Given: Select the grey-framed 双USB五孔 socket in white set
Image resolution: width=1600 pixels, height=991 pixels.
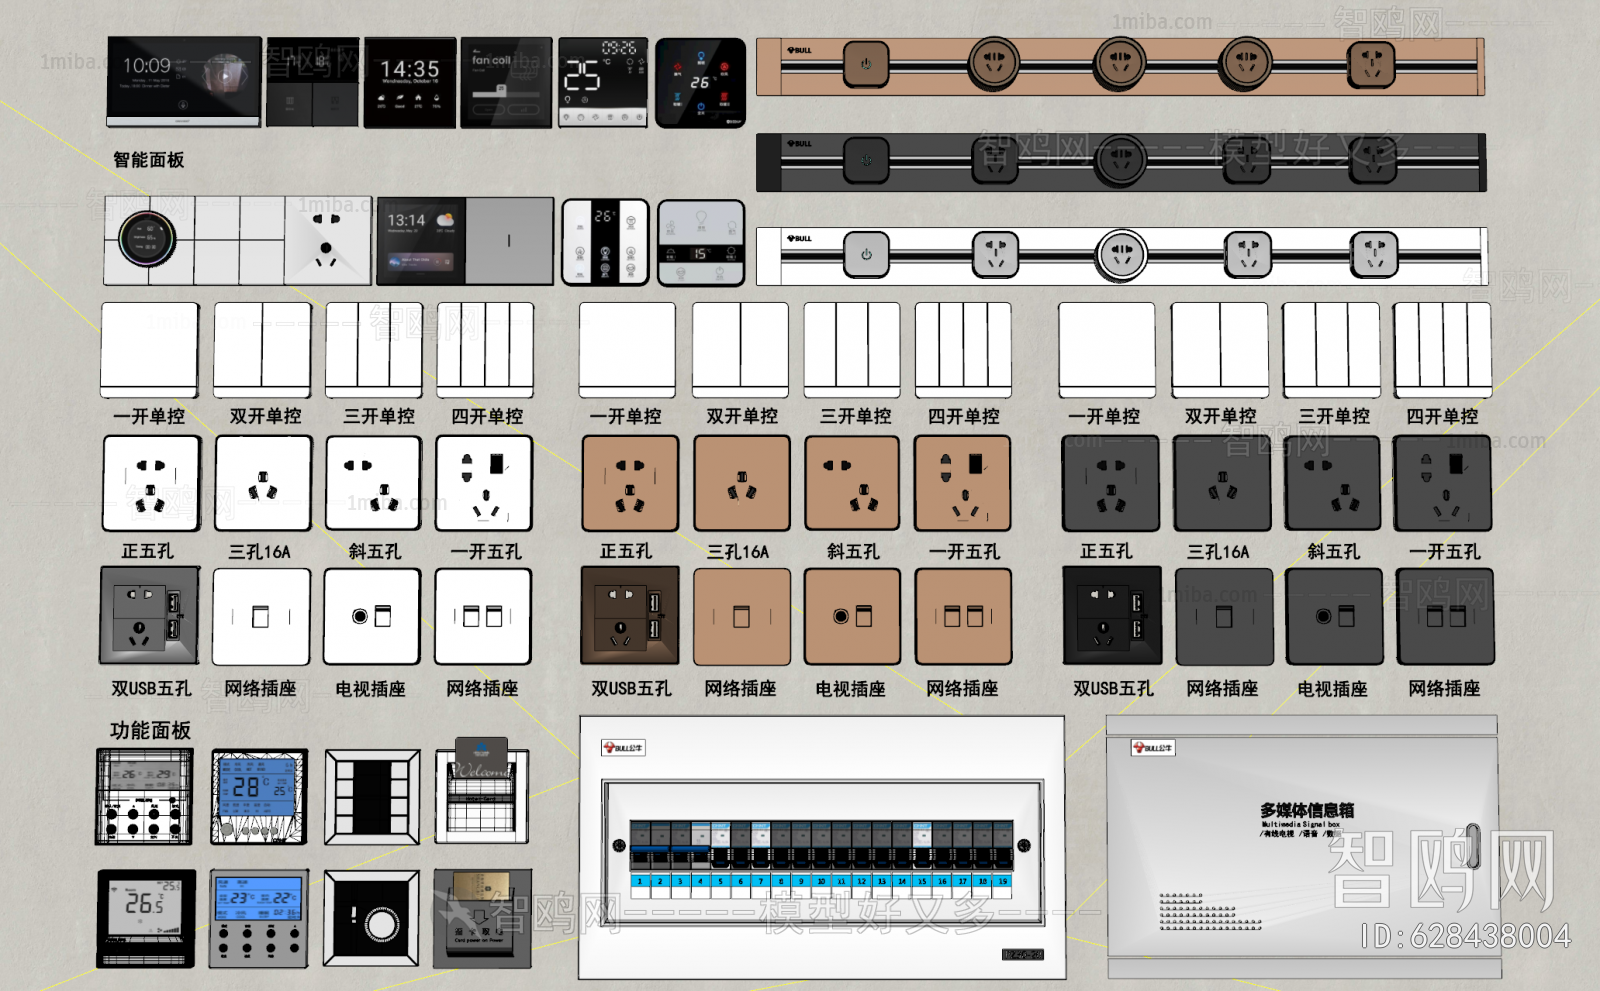Looking at the screenshot, I should pos(150,616).
